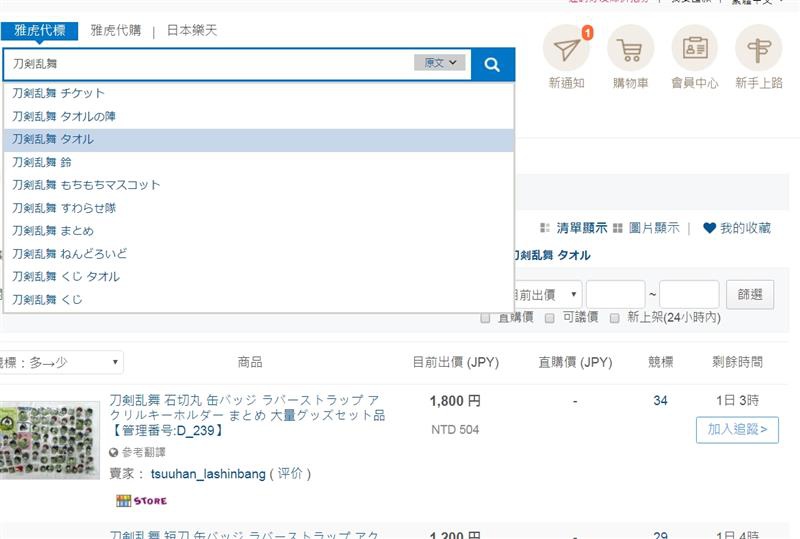Select suggestion 刀剣乱舞 もちもちマスコット
800x539 pixels.
tap(258, 185)
